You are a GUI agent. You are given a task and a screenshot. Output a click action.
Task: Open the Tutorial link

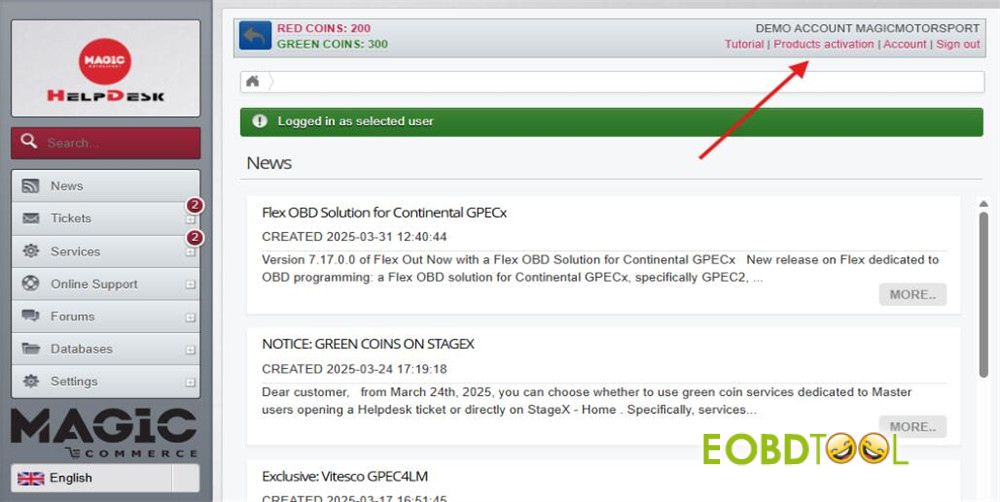[744, 44]
